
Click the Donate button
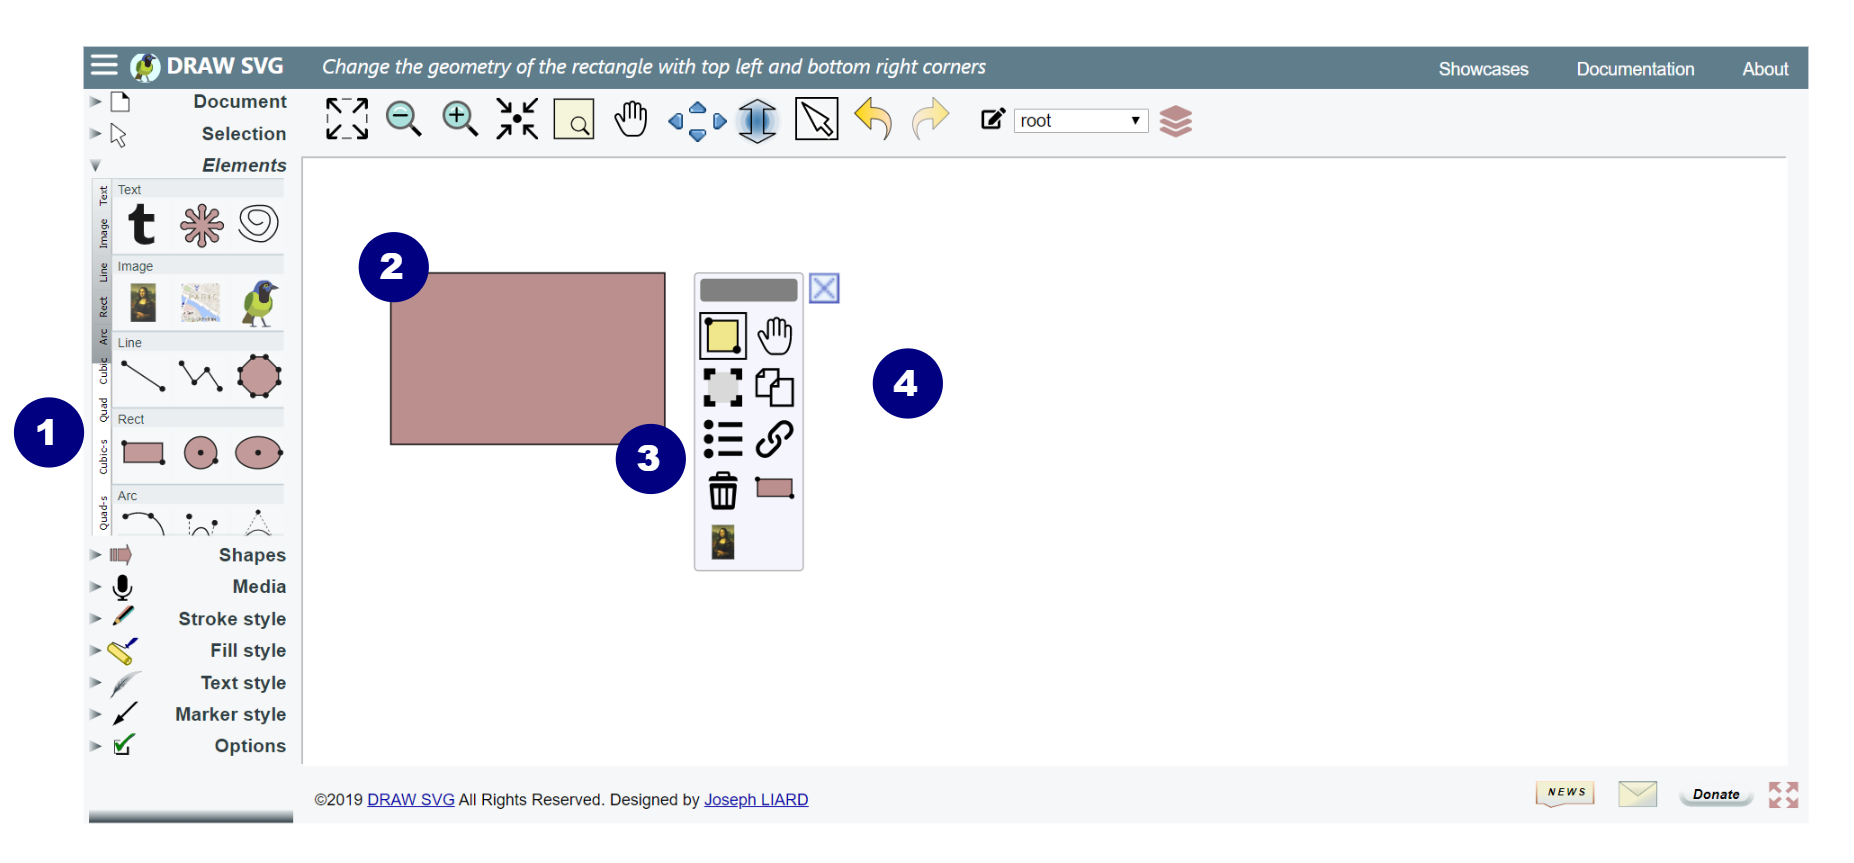1716,794
